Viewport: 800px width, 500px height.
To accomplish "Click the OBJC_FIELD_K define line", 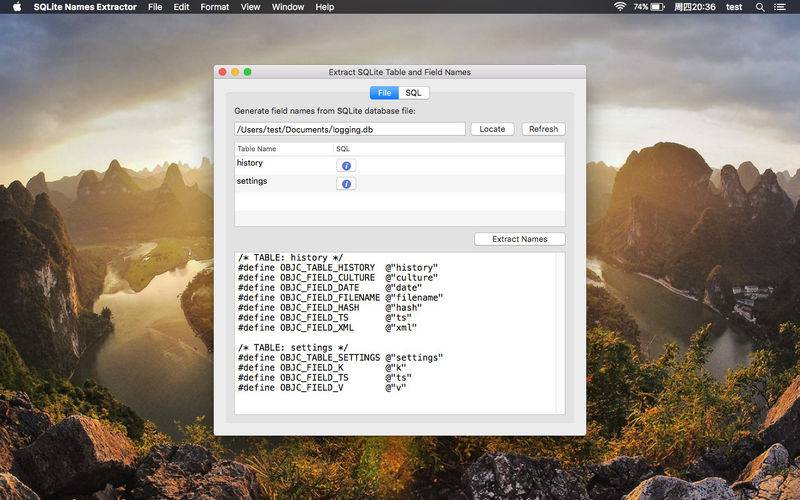I will coord(322,368).
